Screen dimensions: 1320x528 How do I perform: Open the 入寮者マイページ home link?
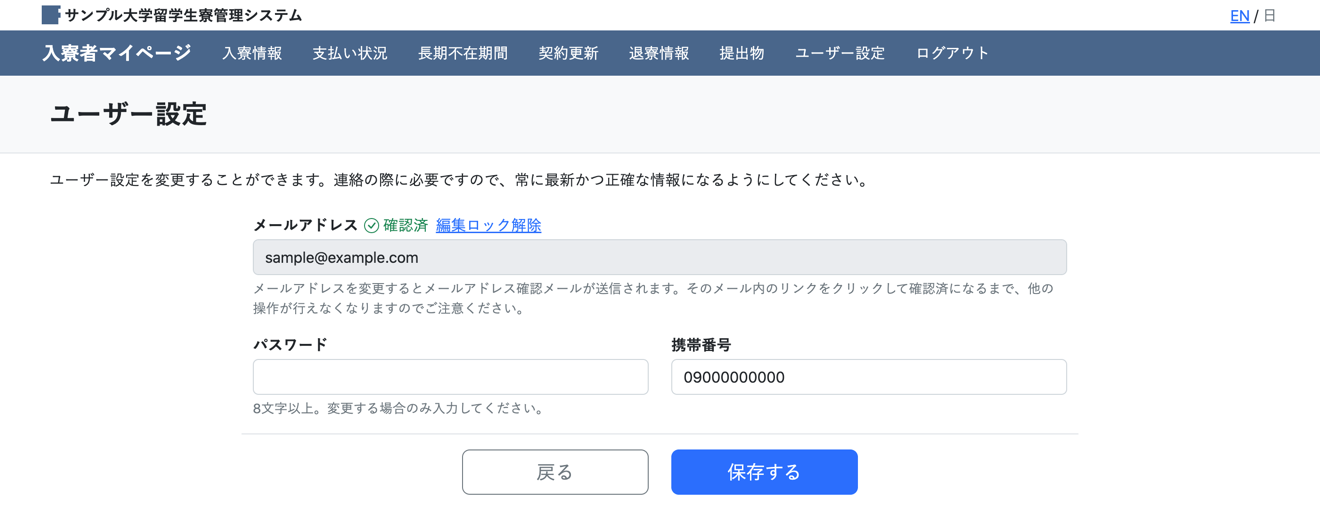click(116, 53)
